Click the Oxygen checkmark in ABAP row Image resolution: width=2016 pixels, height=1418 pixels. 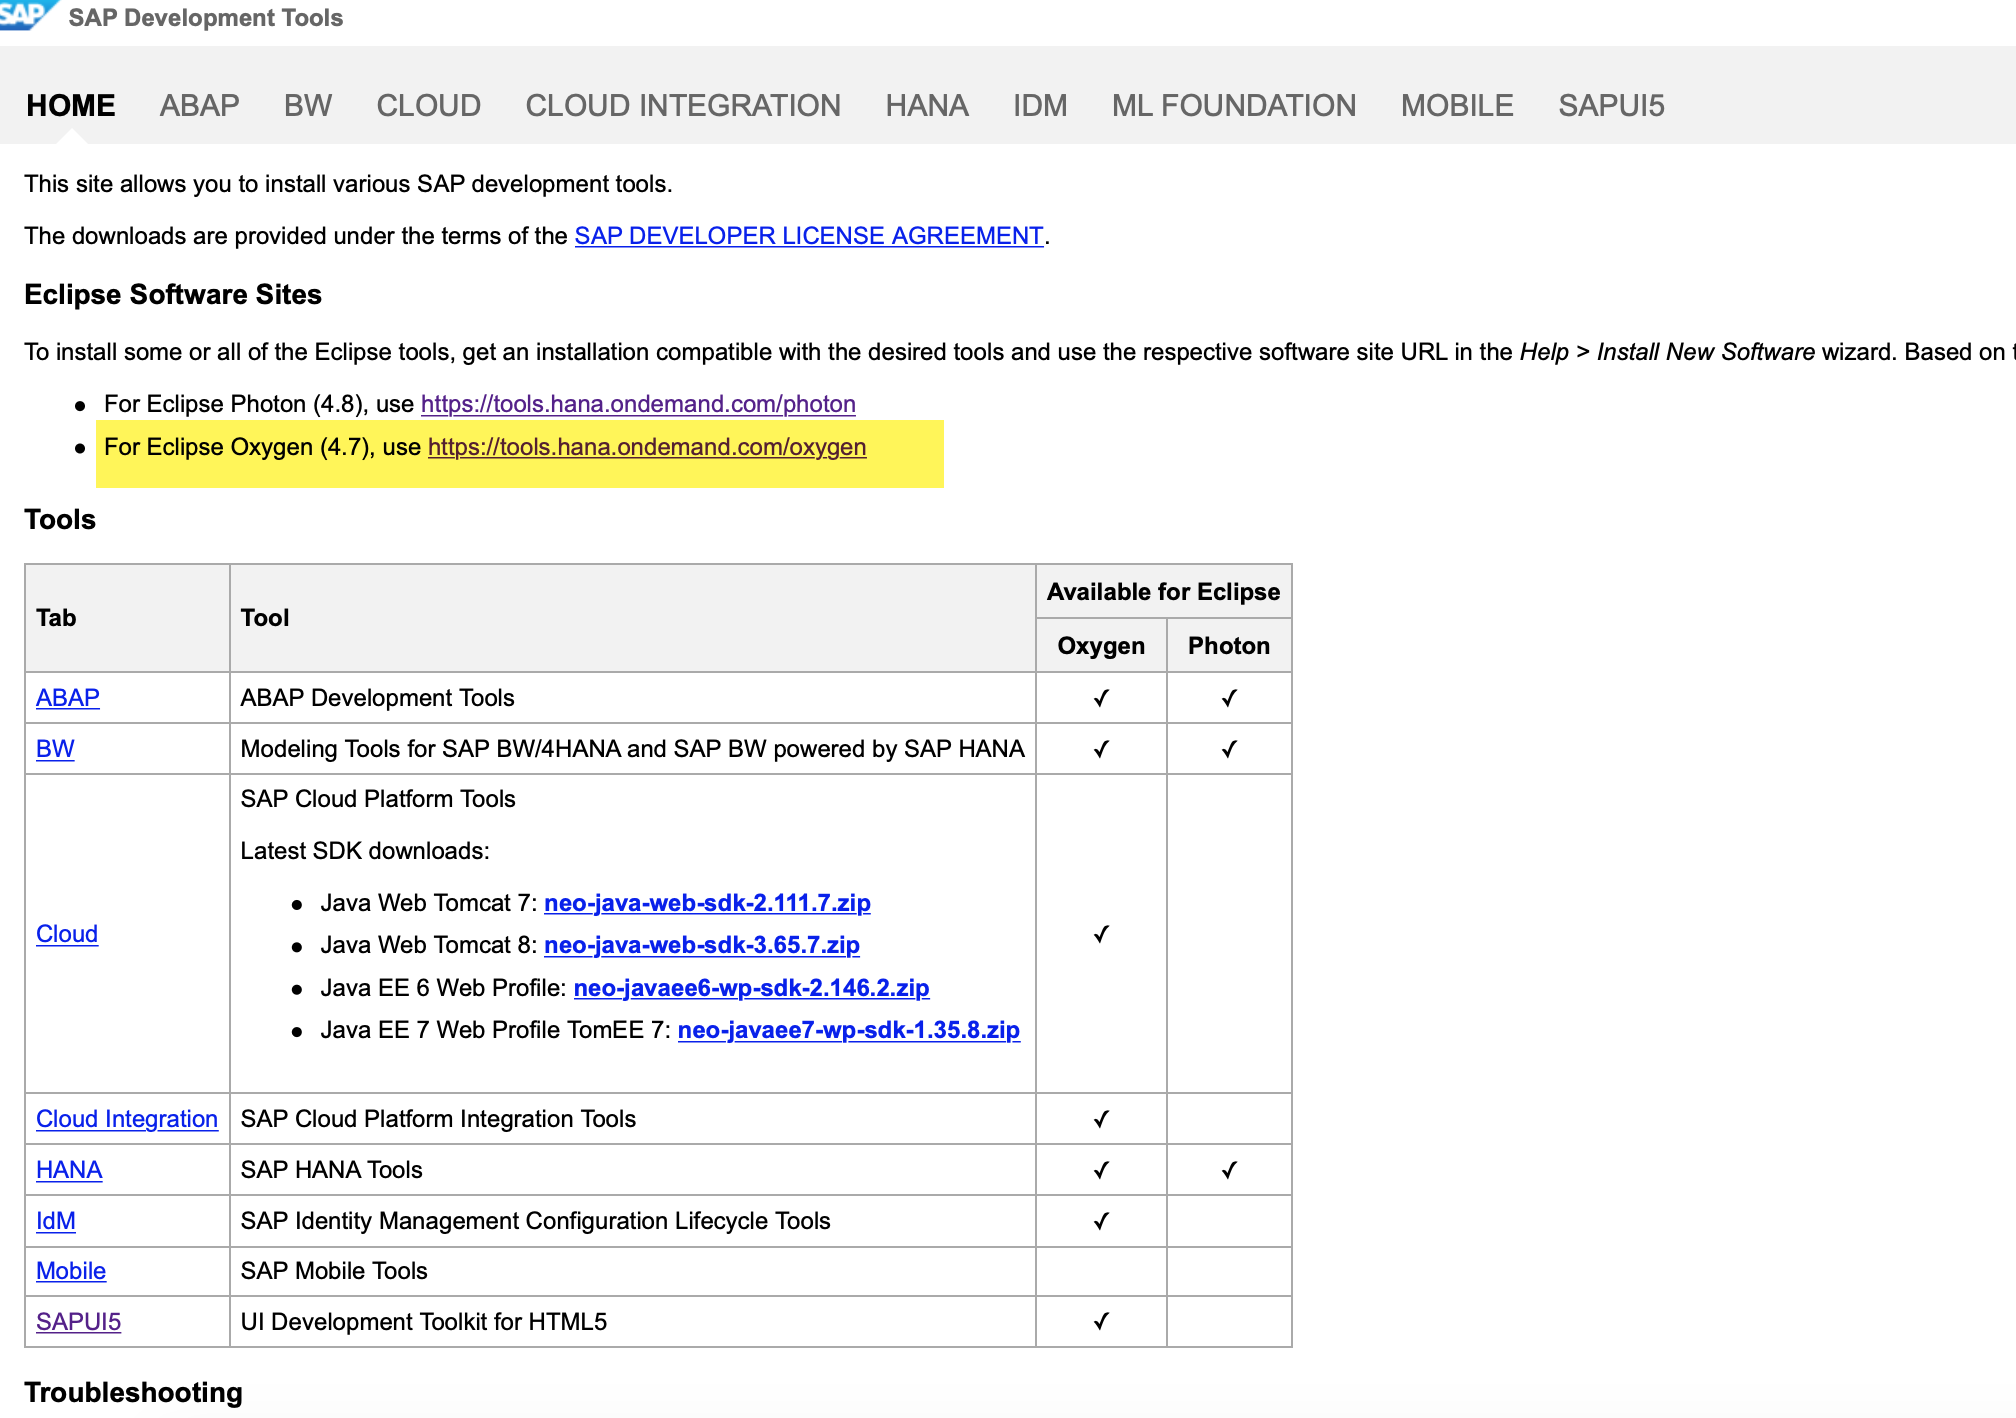(x=1101, y=698)
